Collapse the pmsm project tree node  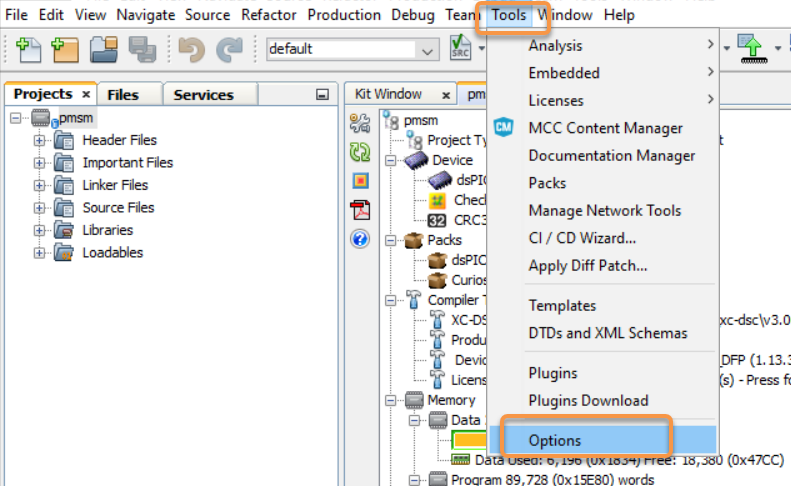(16, 118)
